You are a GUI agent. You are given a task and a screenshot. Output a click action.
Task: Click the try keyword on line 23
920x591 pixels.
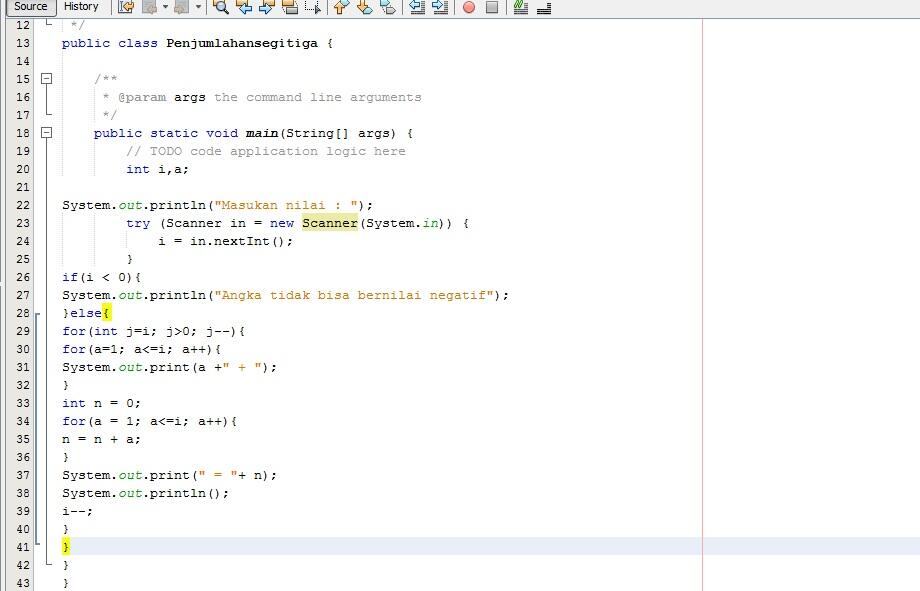tap(138, 224)
